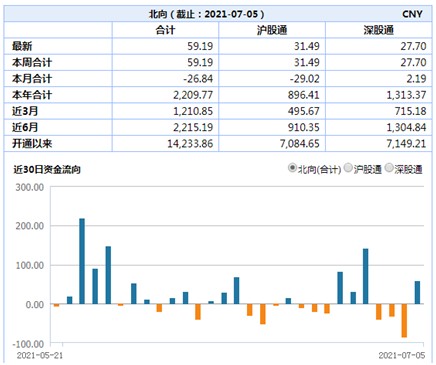Click the -100.00 y-axis label
436x365 pixels.
[x=28, y=343]
